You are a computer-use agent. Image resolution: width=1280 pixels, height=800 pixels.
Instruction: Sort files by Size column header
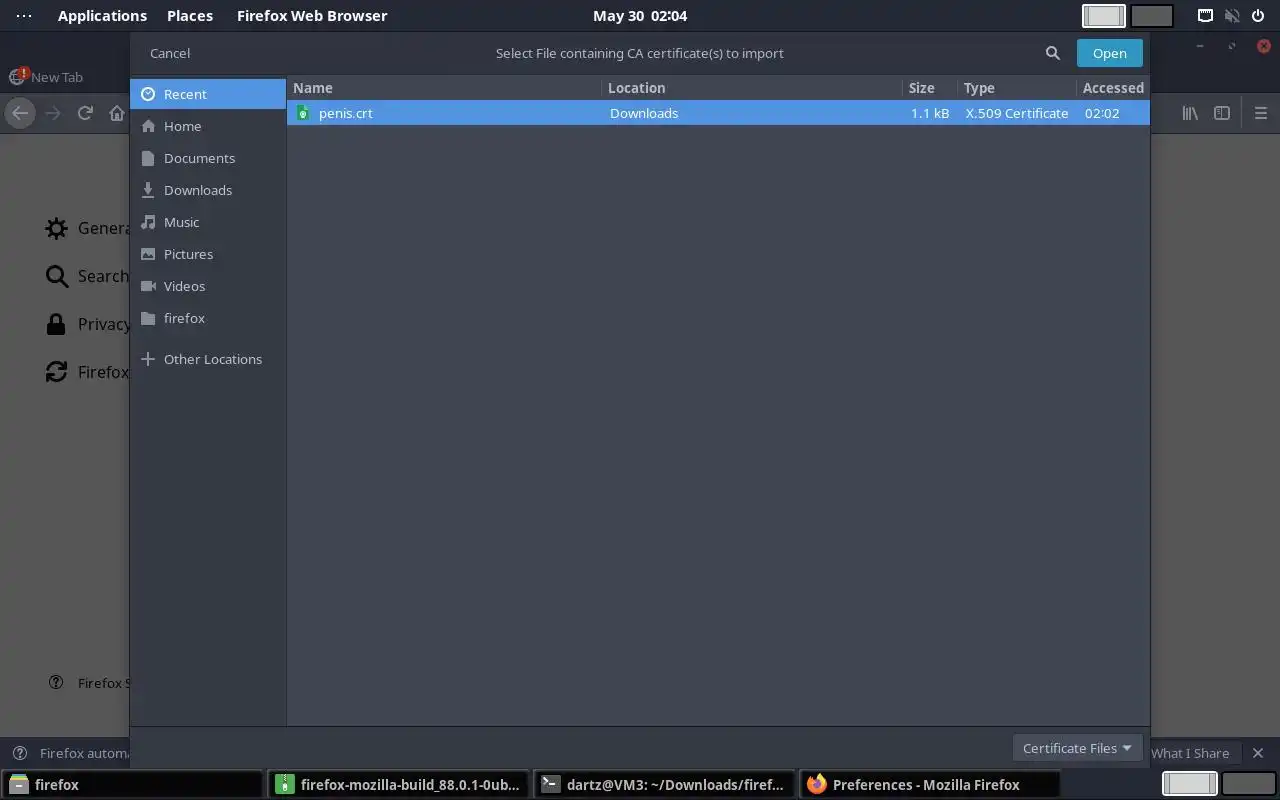pos(930,88)
